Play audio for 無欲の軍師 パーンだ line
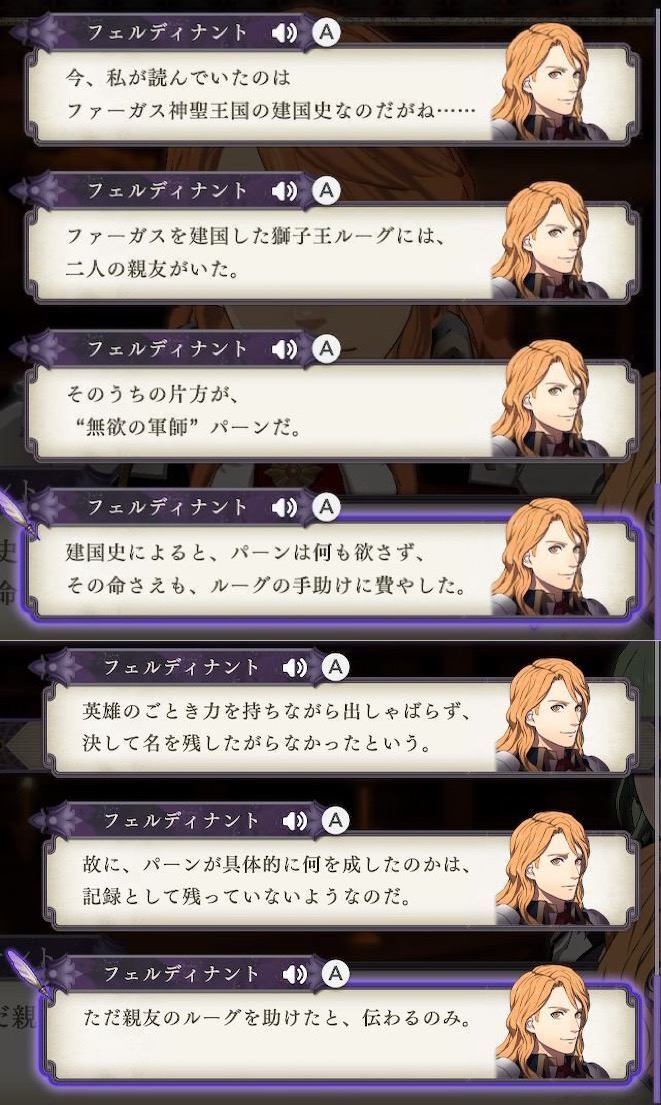 click(284, 349)
